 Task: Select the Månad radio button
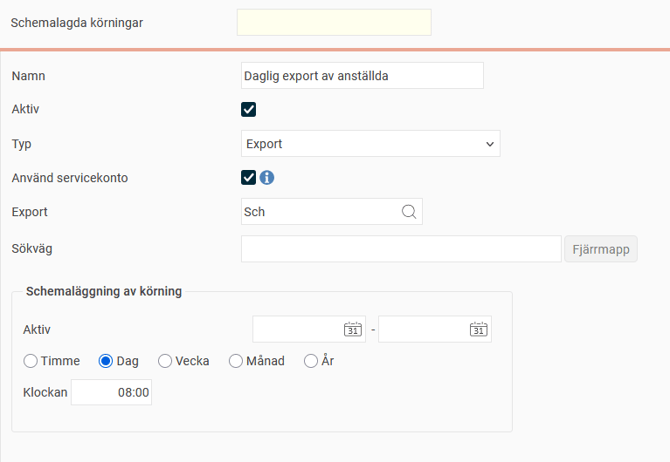click(236, 361)
